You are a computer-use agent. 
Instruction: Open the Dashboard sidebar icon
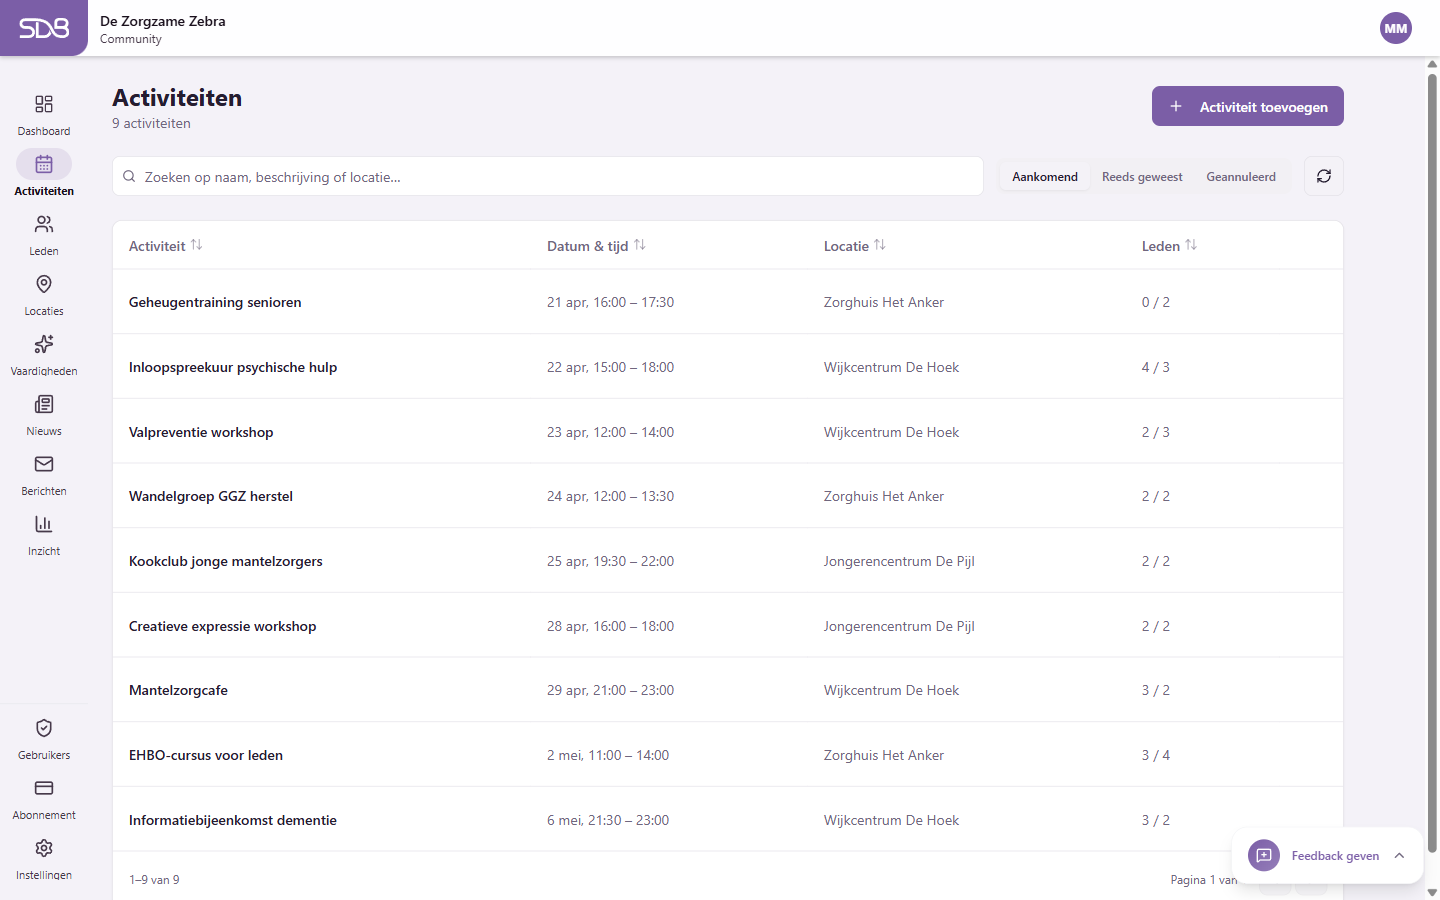click(44, 105)
